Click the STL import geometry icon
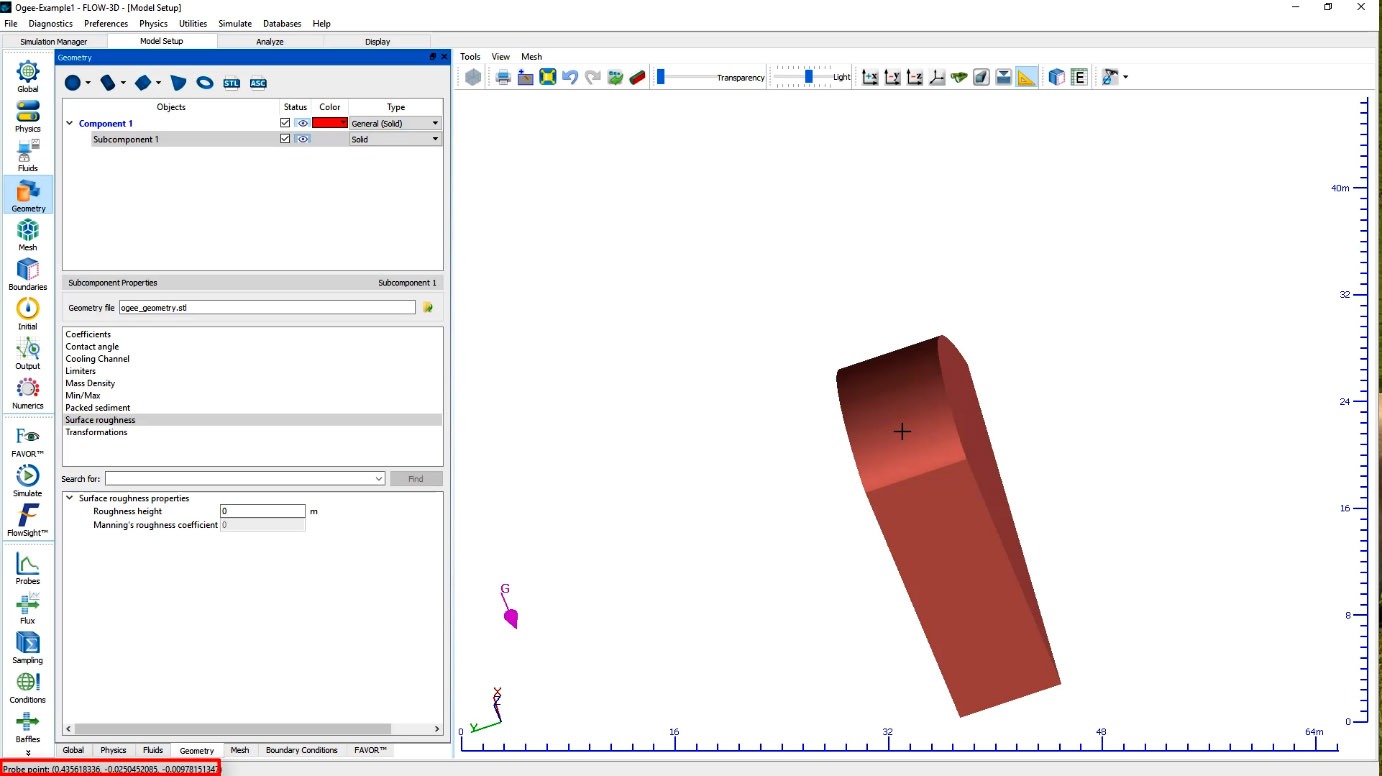The image size is (1382, 776). pos(232,83)
